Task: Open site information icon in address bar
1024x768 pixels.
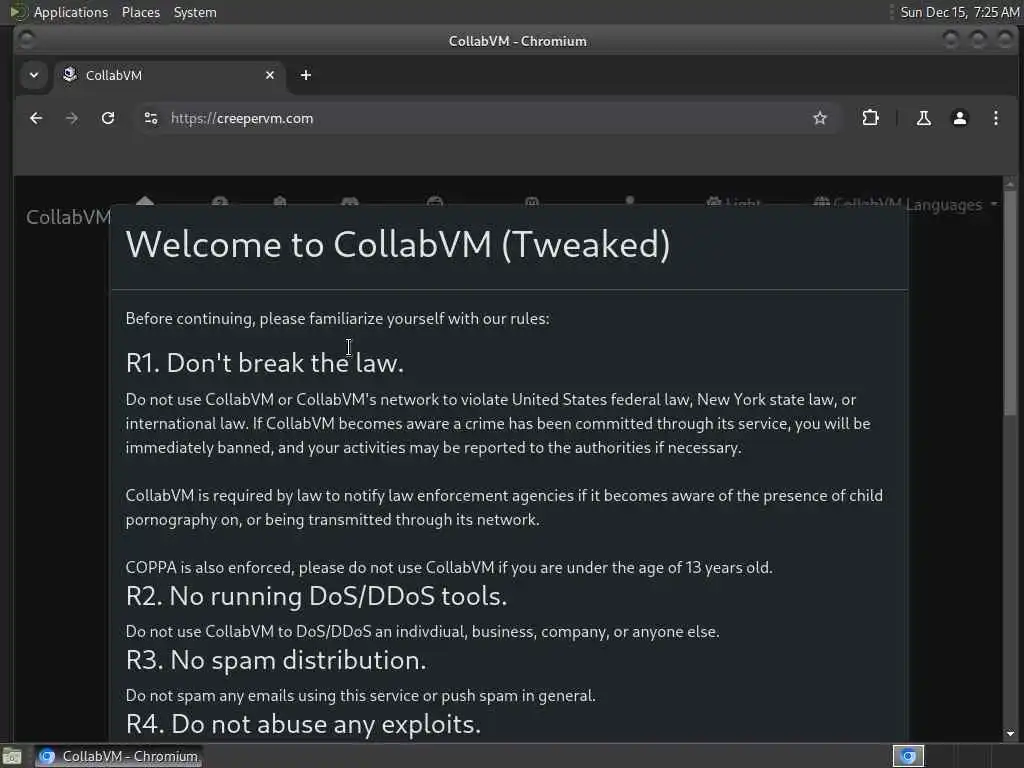Action: 151,118
